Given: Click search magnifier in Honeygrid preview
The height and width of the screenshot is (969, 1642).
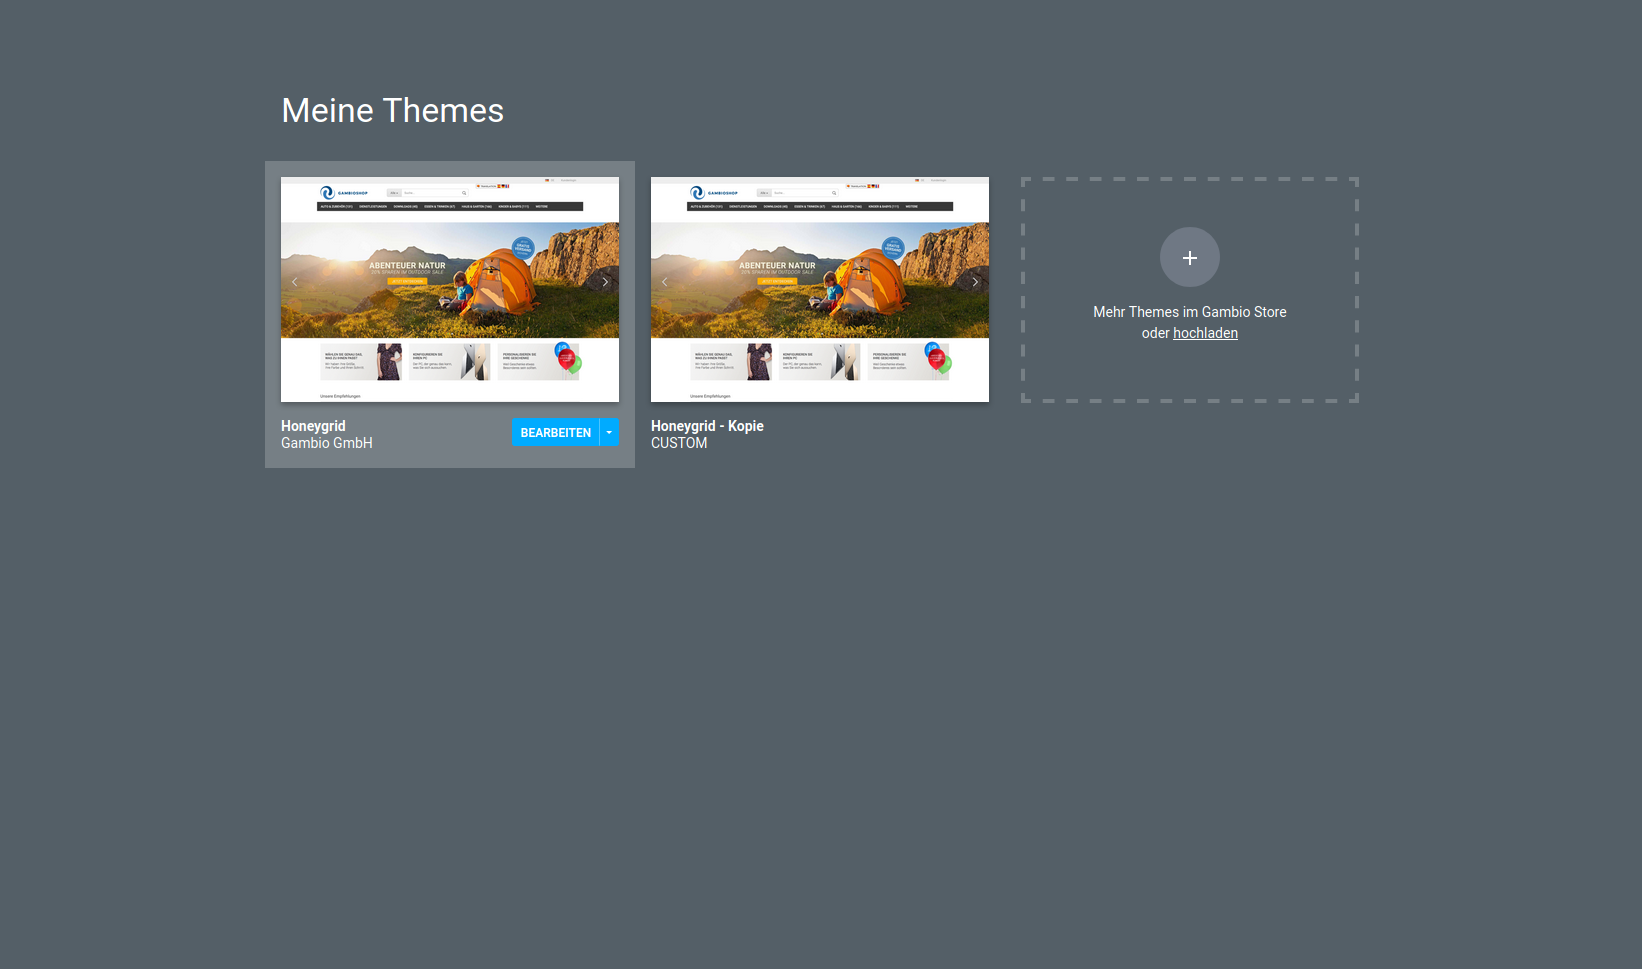Looking at the screenshot, I should coord(464,193).
